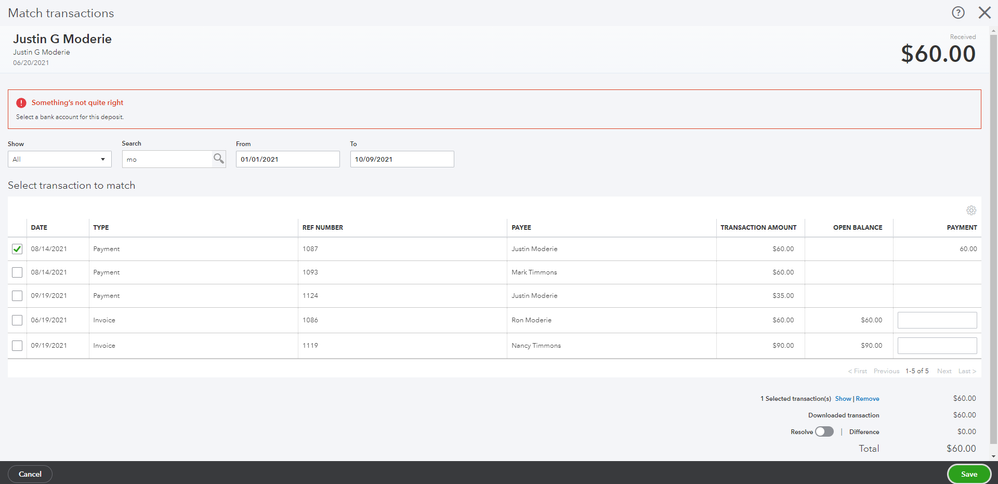
Task: Click TRANSACTION AMOUNT column header
Action: tap(757, 227)
